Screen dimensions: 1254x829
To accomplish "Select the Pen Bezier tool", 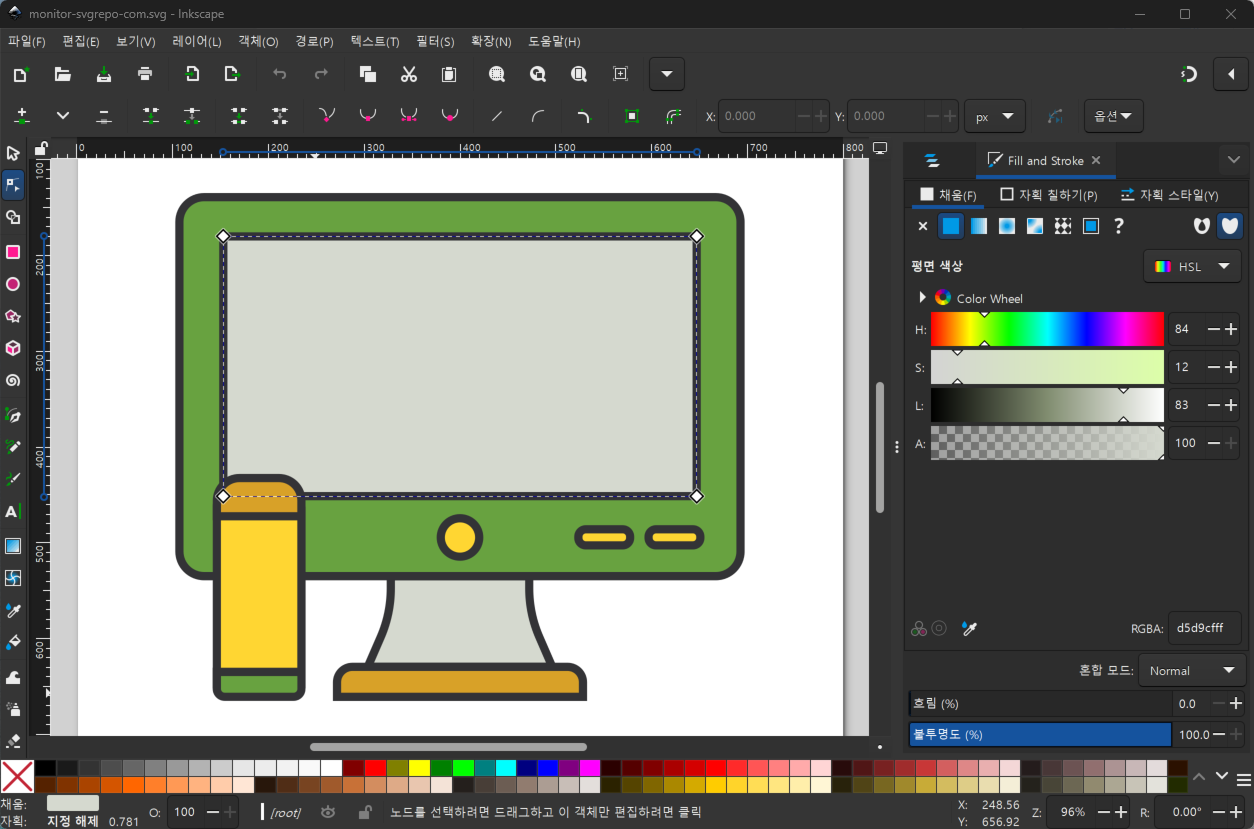I will pos(13,414).
